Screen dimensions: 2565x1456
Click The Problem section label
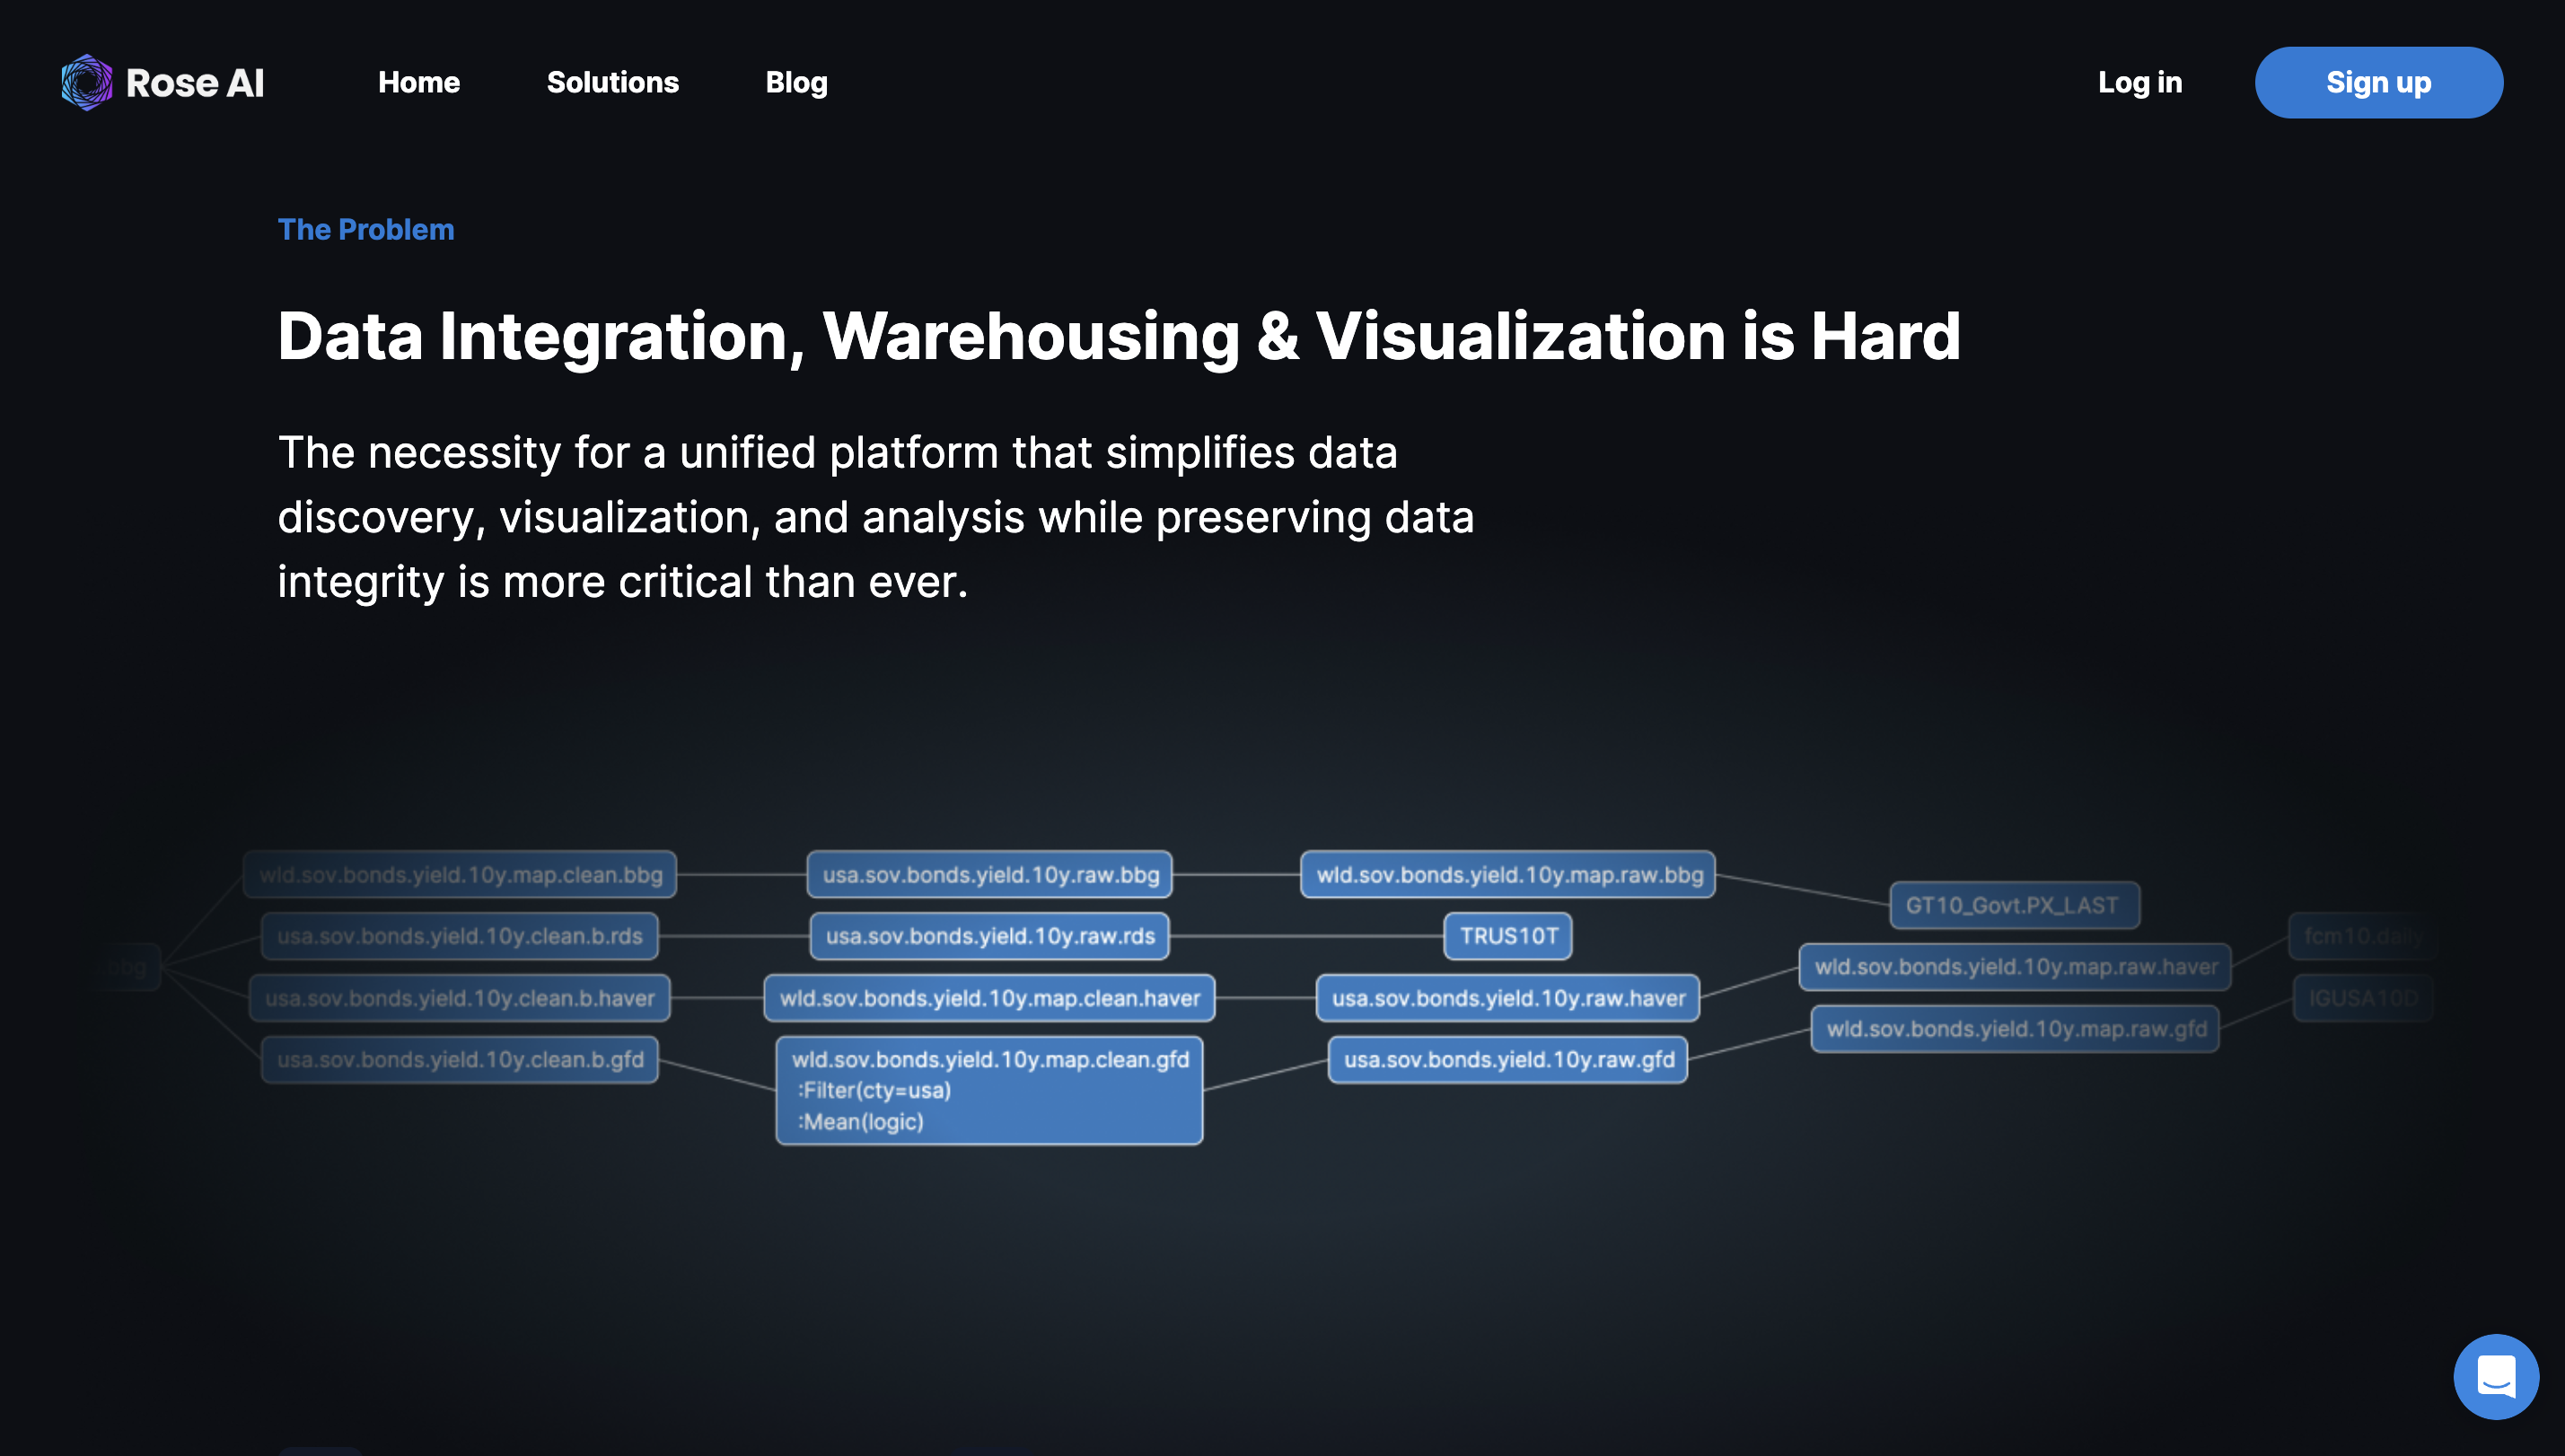pyautogui.click(x=365, y=229)
